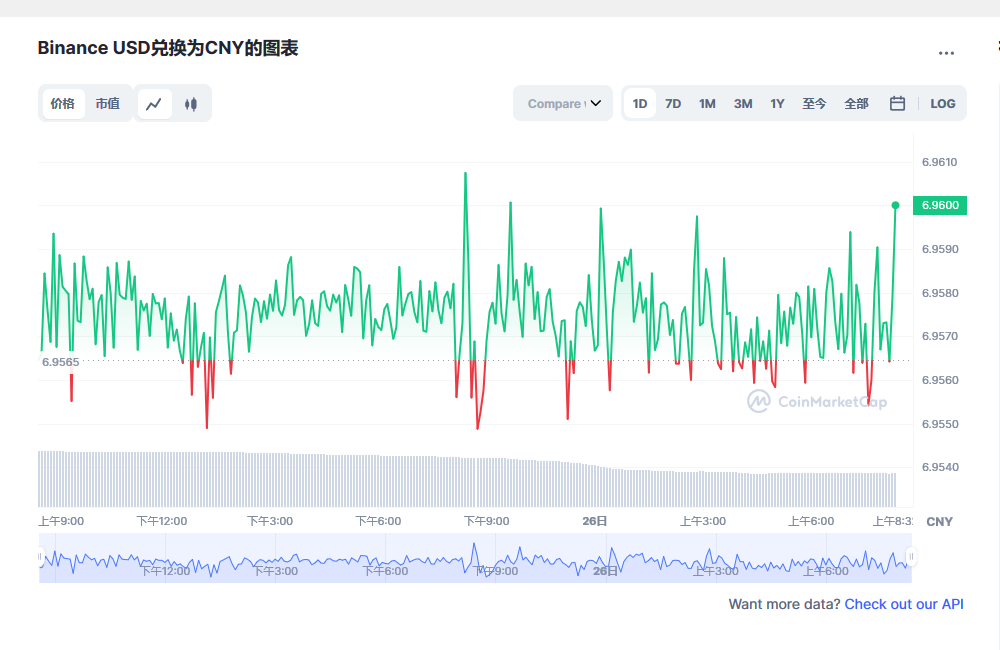The width and height of the screenshot is (1000, 650).
Task: Click the 6.9550 y-axis label
Action: click(939, 424)
